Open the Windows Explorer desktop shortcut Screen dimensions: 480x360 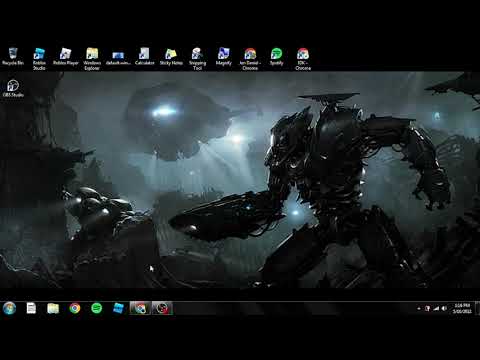(92, 59)
